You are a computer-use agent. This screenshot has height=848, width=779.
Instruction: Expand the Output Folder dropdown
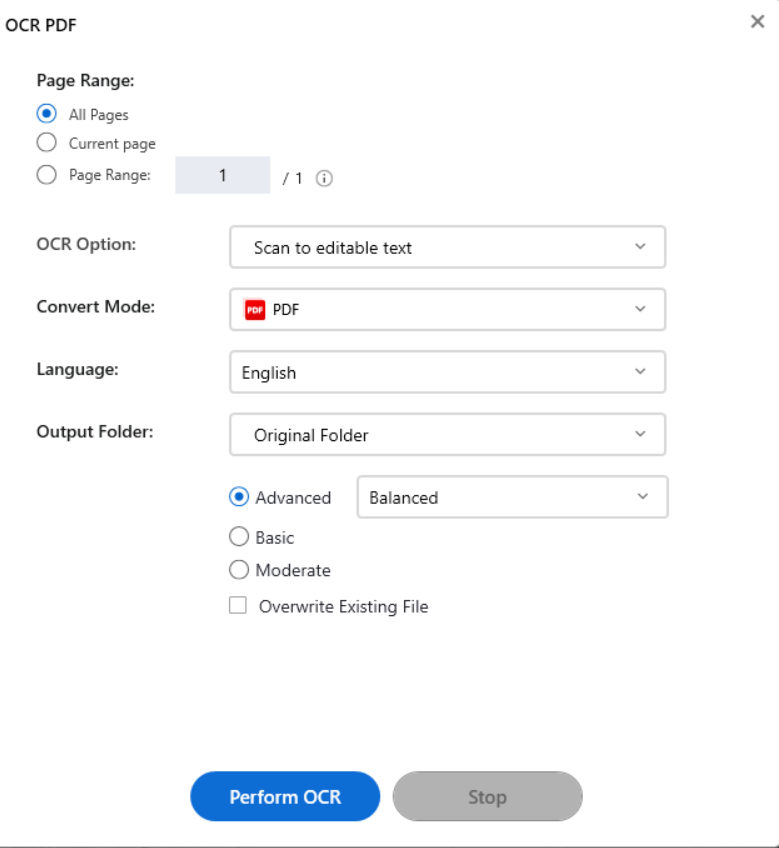(x=447, y=435)
